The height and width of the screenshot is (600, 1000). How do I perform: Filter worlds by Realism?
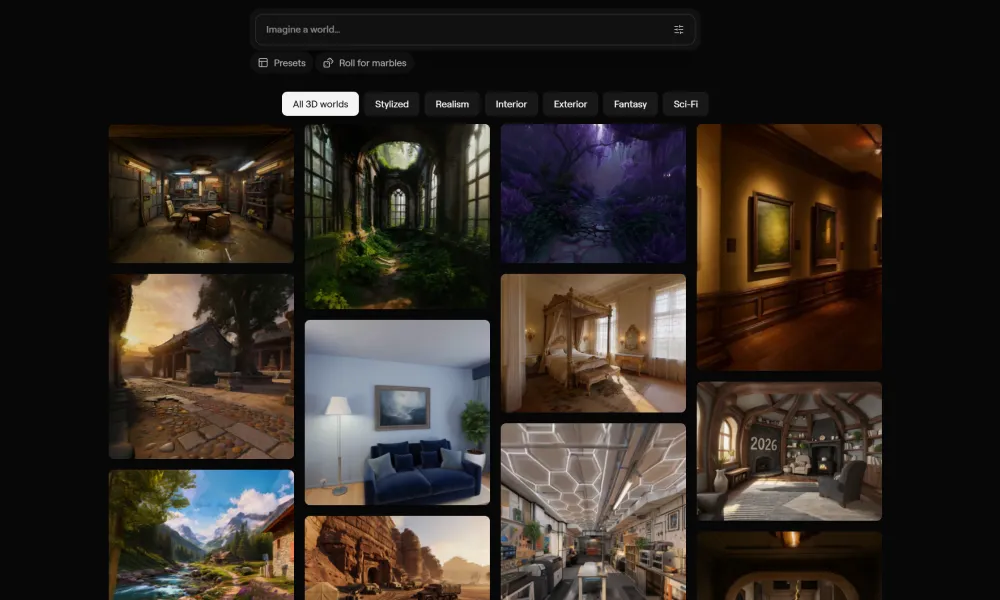(452, 104)
